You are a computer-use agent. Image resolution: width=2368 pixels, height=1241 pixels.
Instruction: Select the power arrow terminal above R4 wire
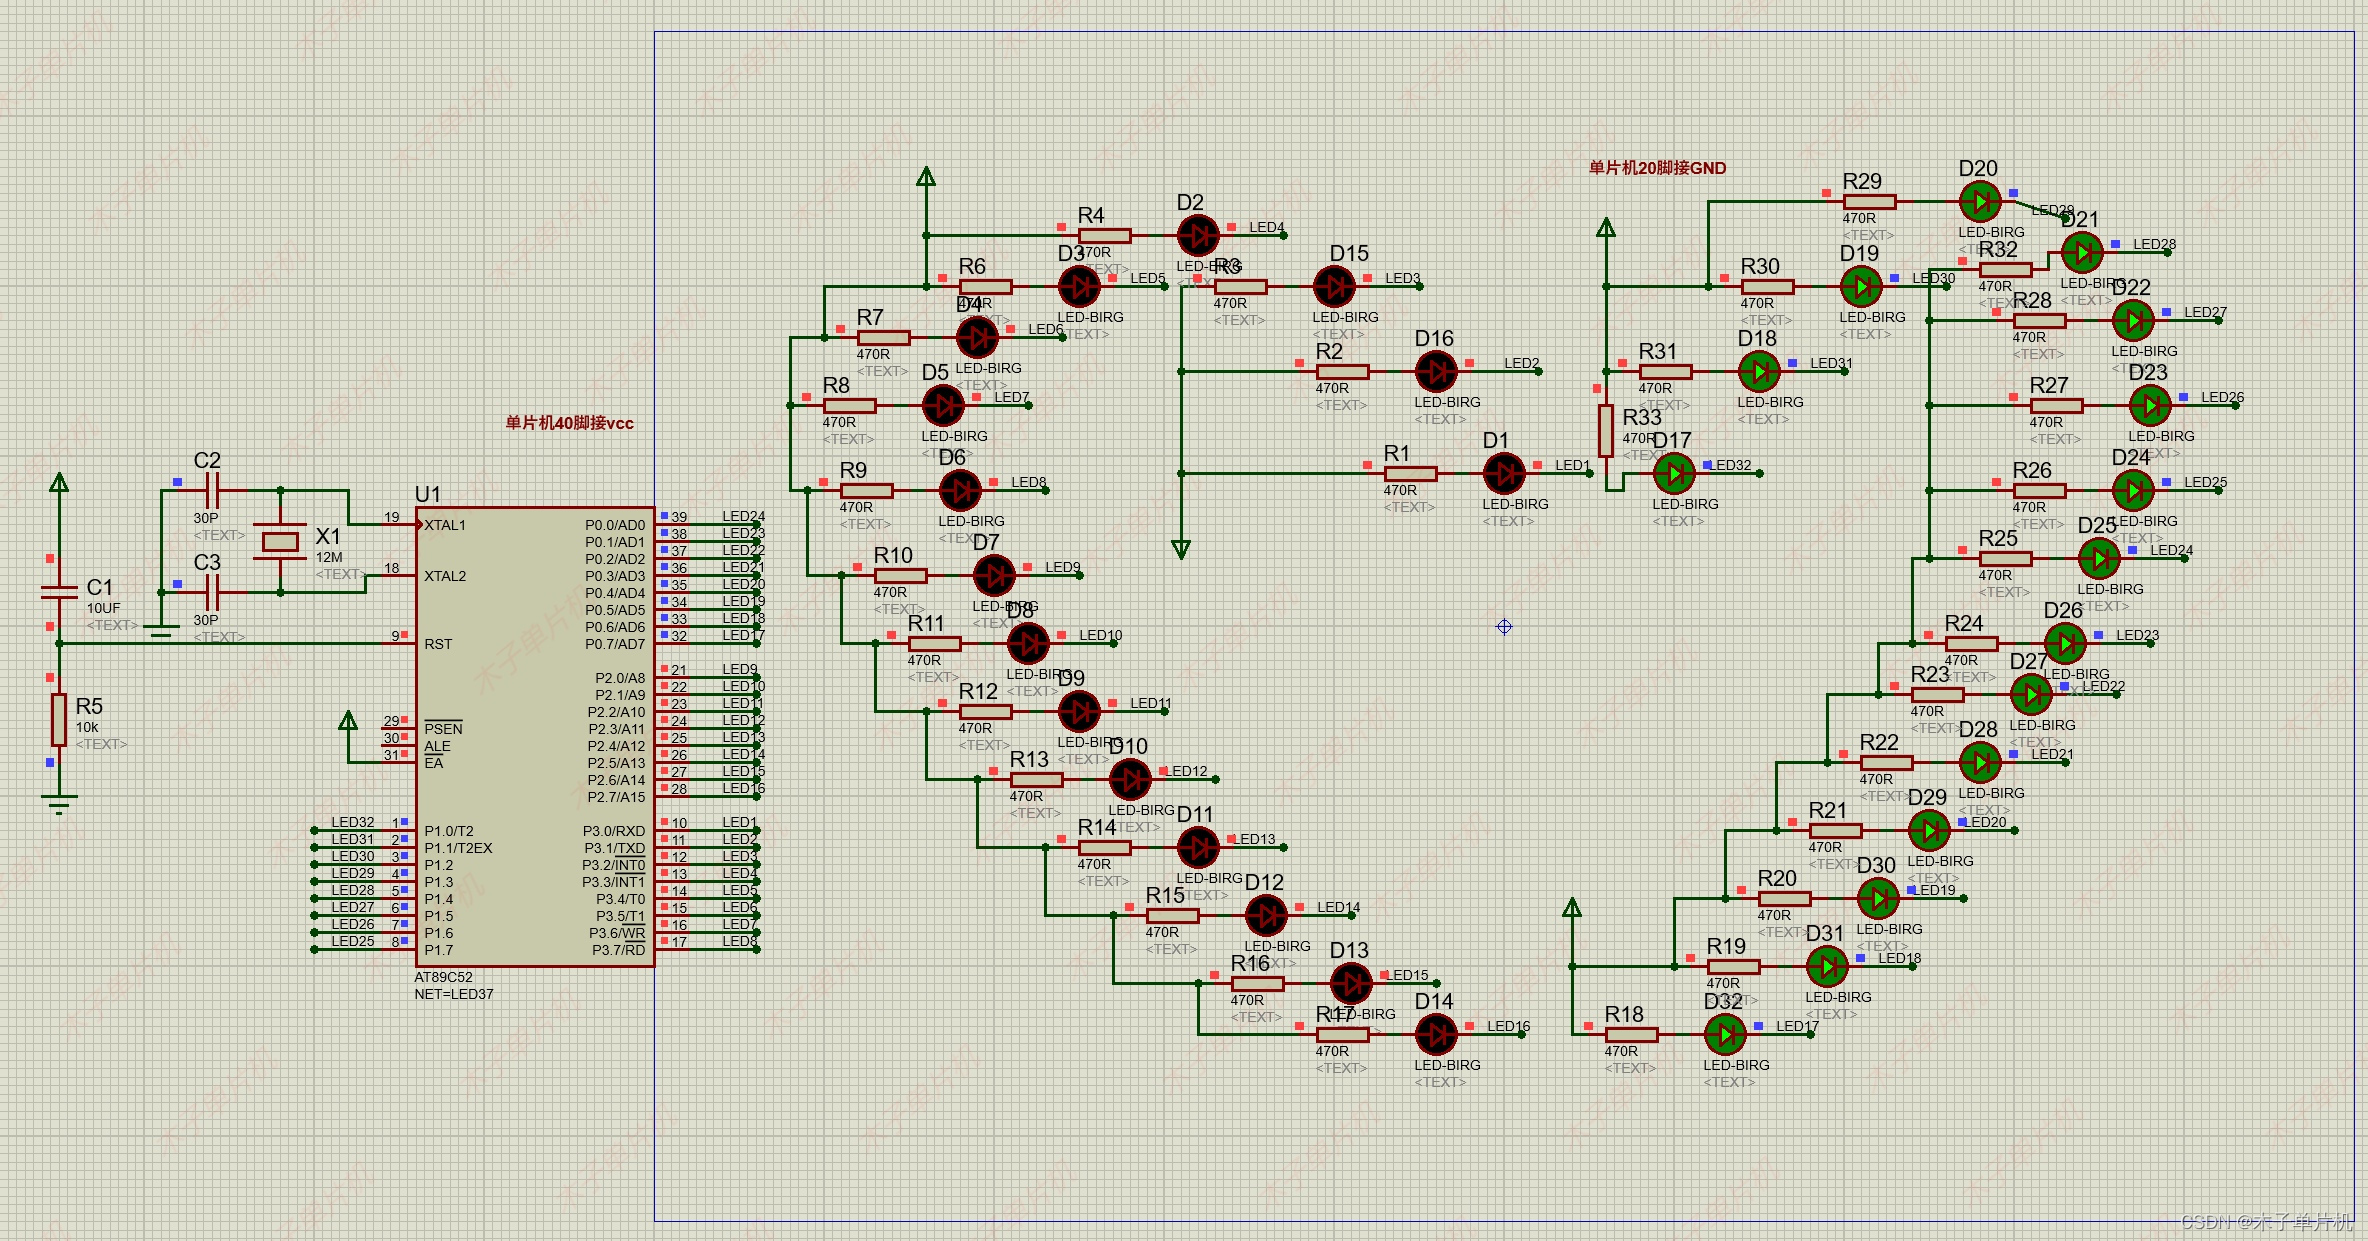pyautogui.click(x=926, y=178)
